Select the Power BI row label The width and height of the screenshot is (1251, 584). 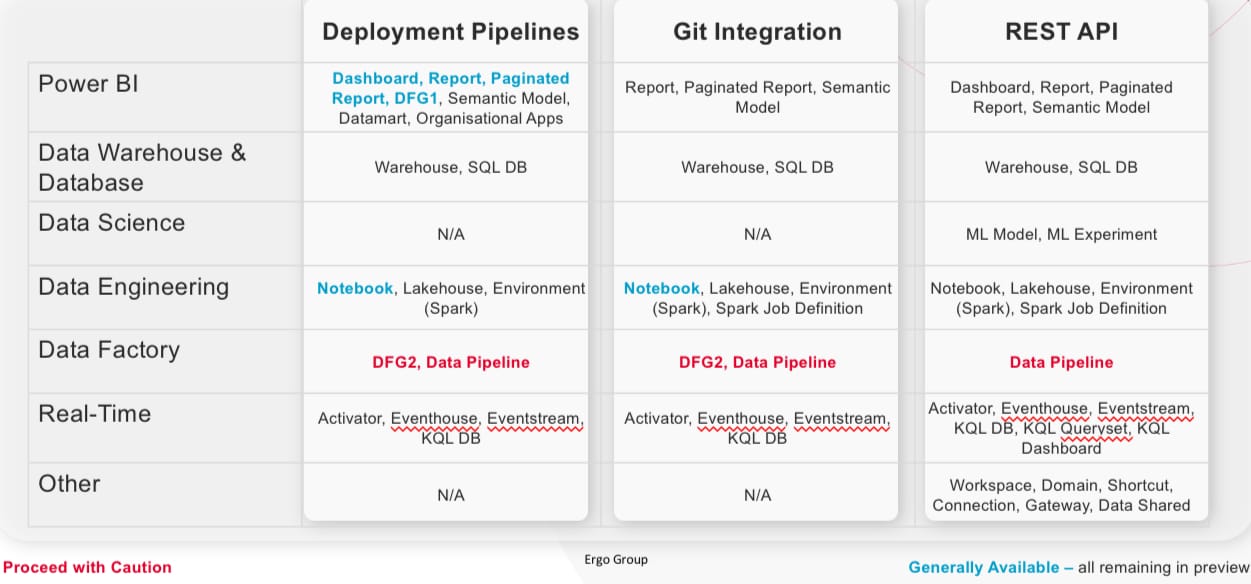(x=88, y=83)
